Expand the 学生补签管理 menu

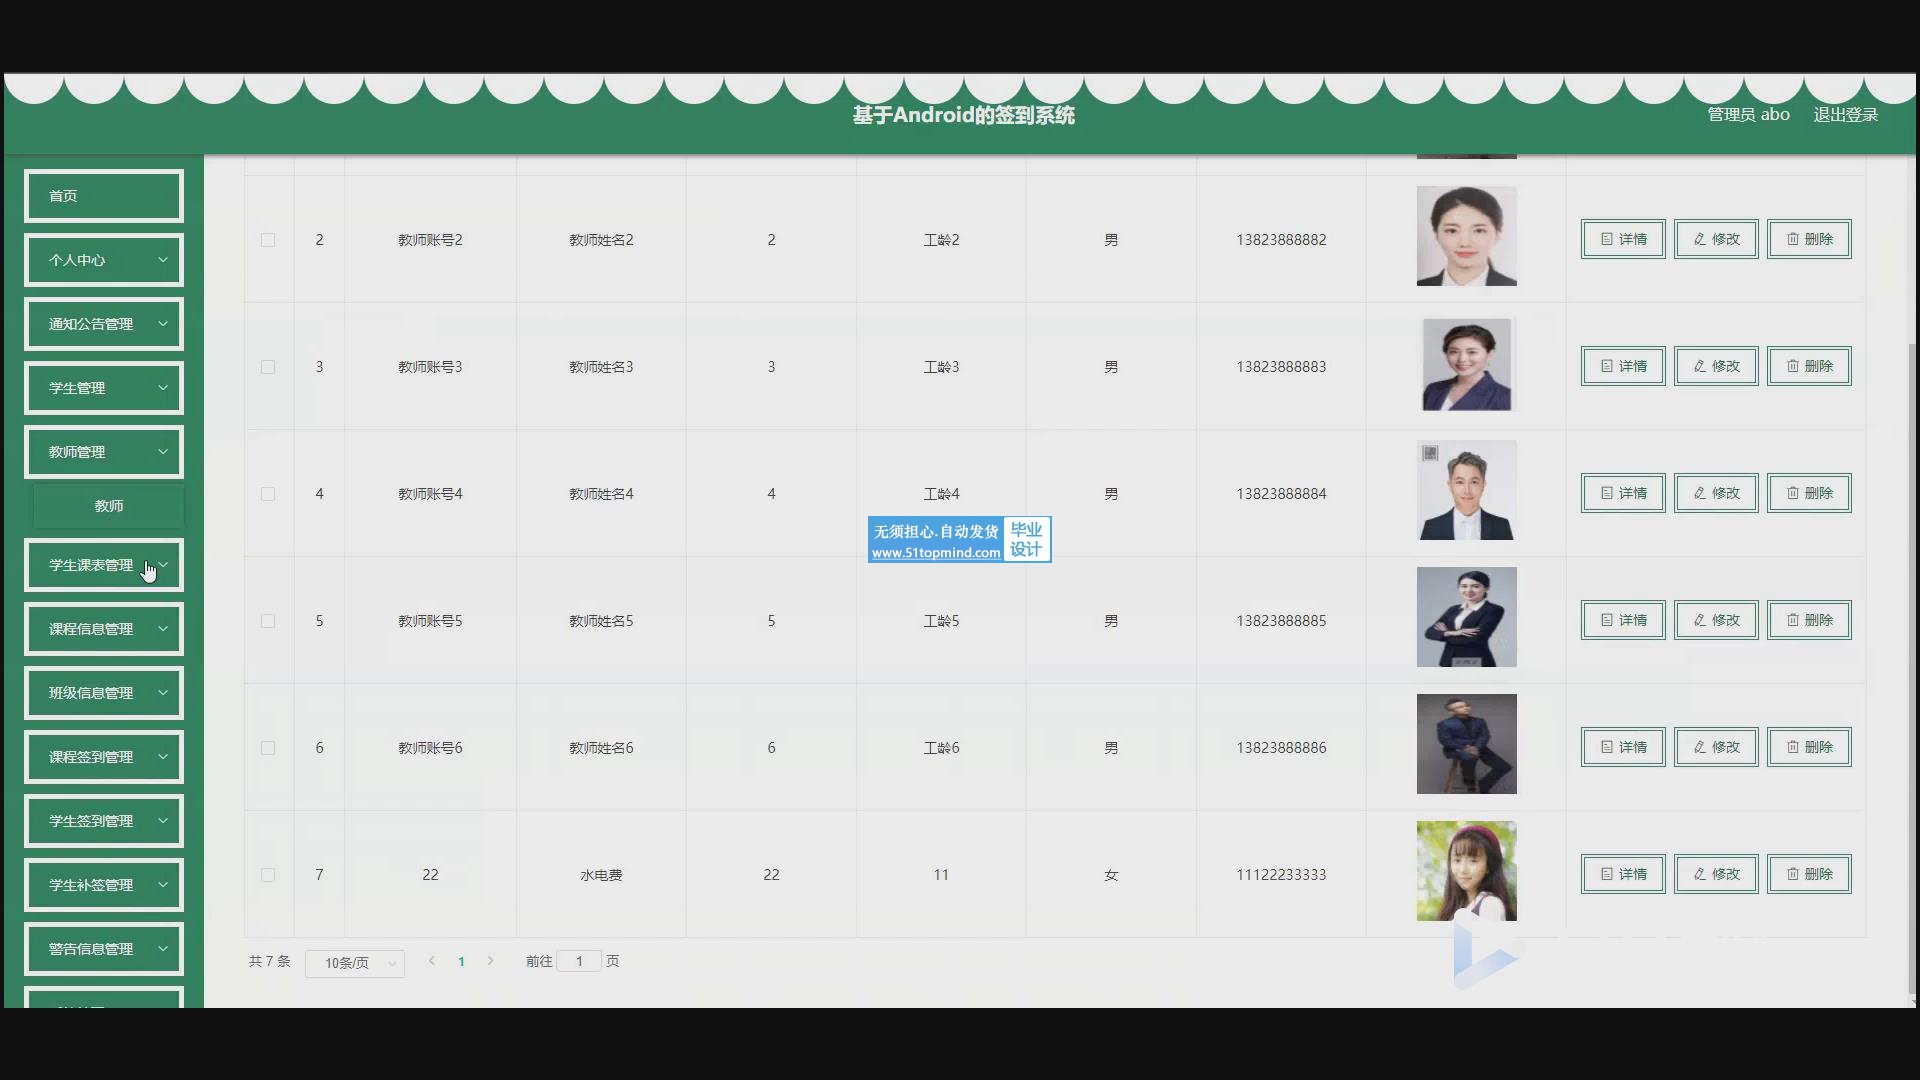coord(104,885)
